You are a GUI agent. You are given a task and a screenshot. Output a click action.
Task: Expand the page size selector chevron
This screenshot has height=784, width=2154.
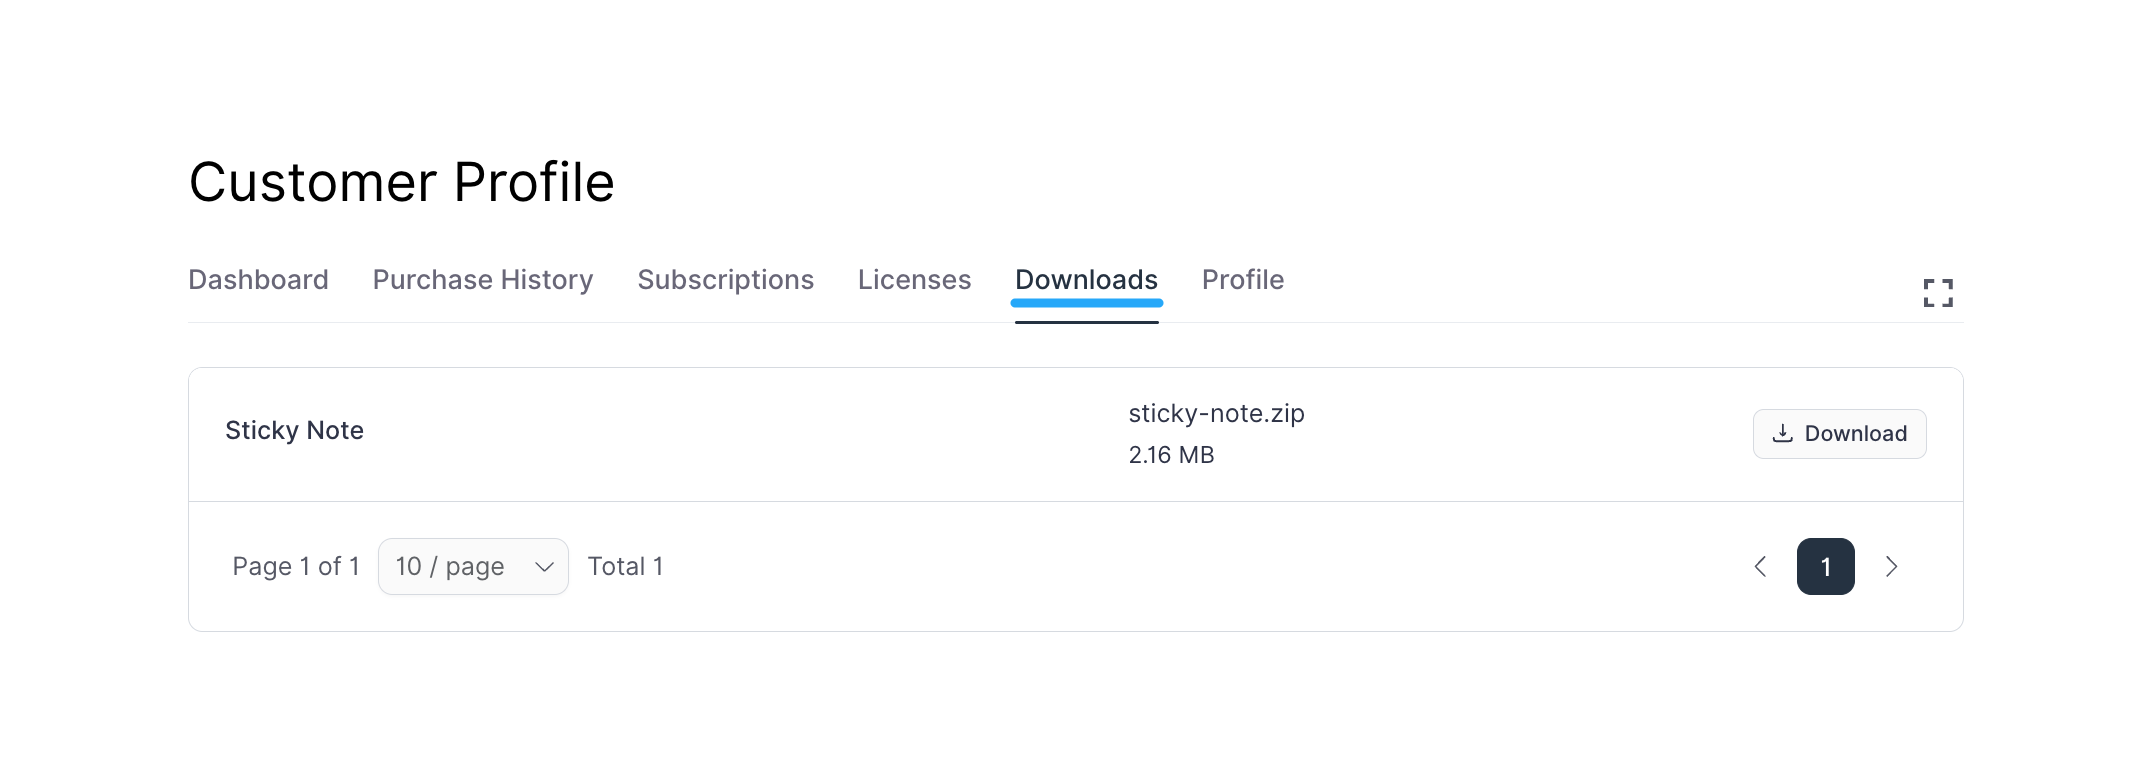coord(543,566)
